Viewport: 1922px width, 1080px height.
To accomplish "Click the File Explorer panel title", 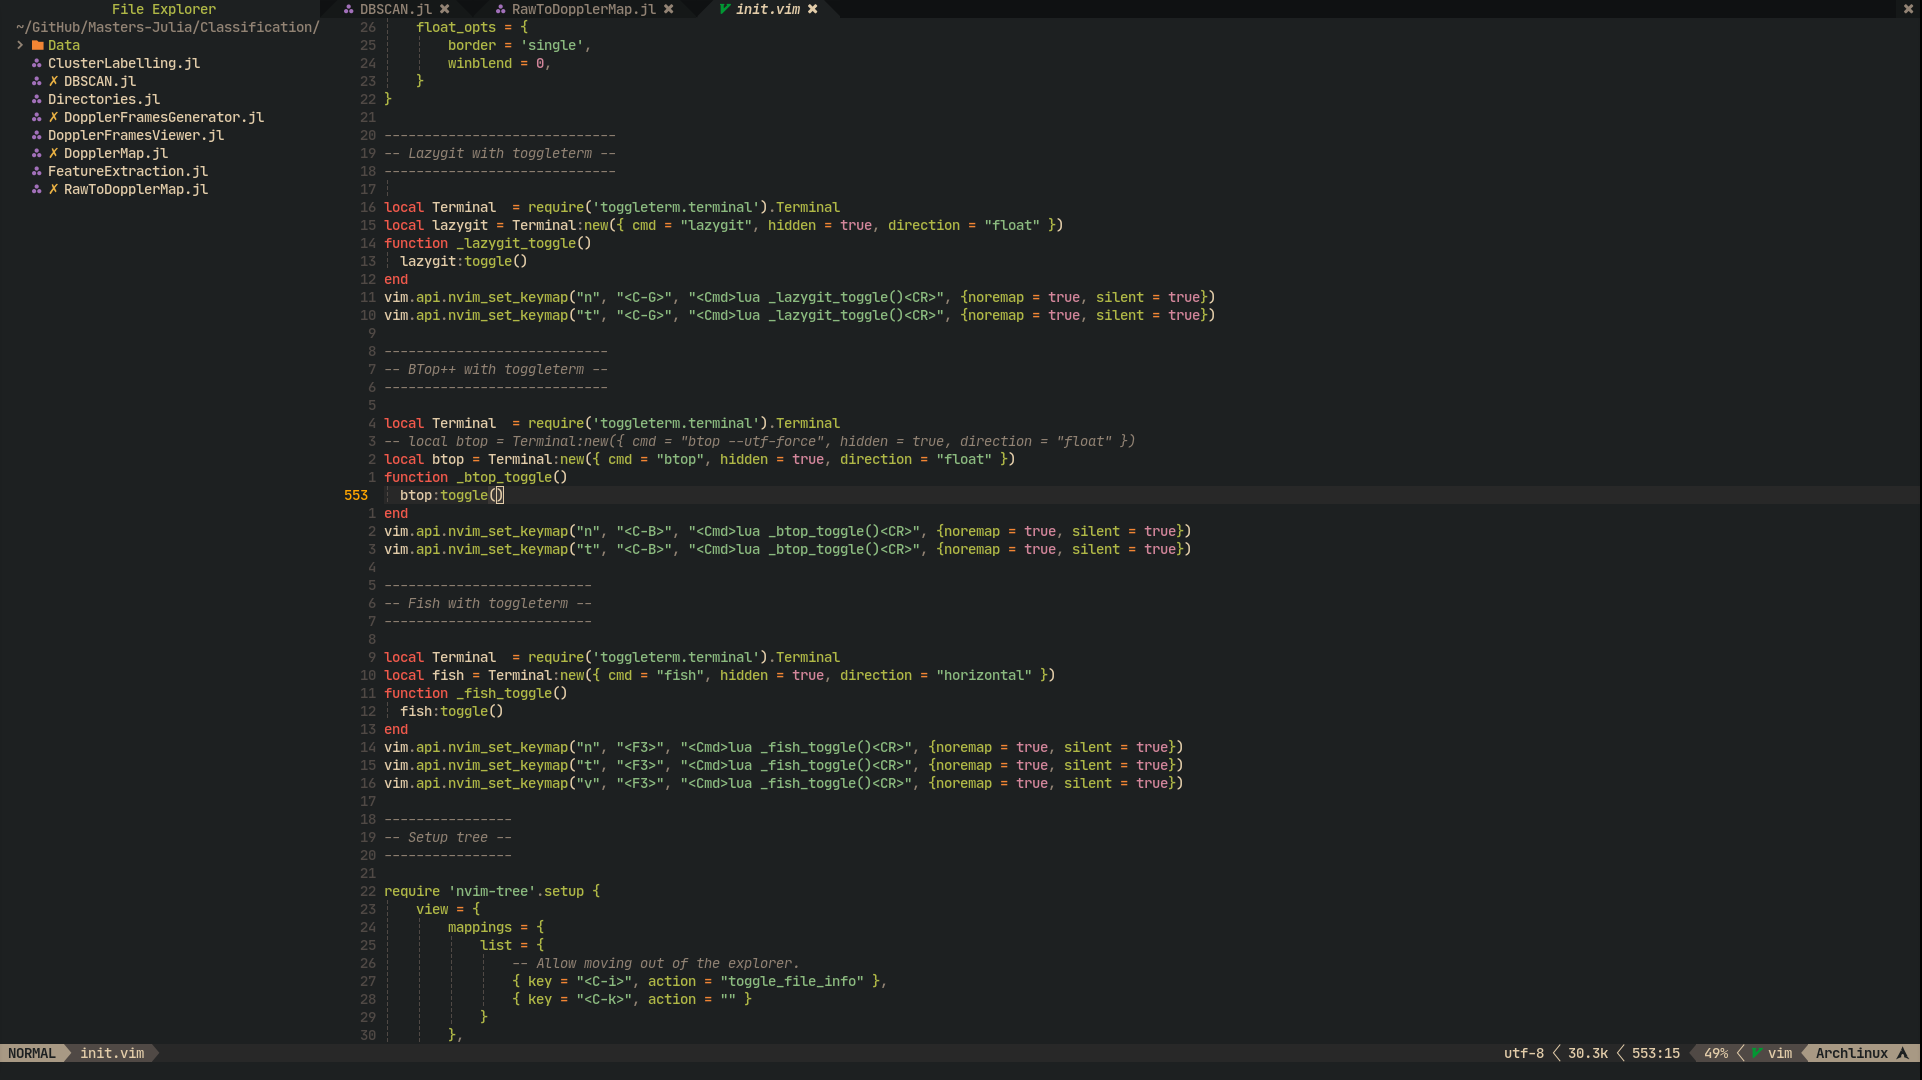I will [164, 9].
